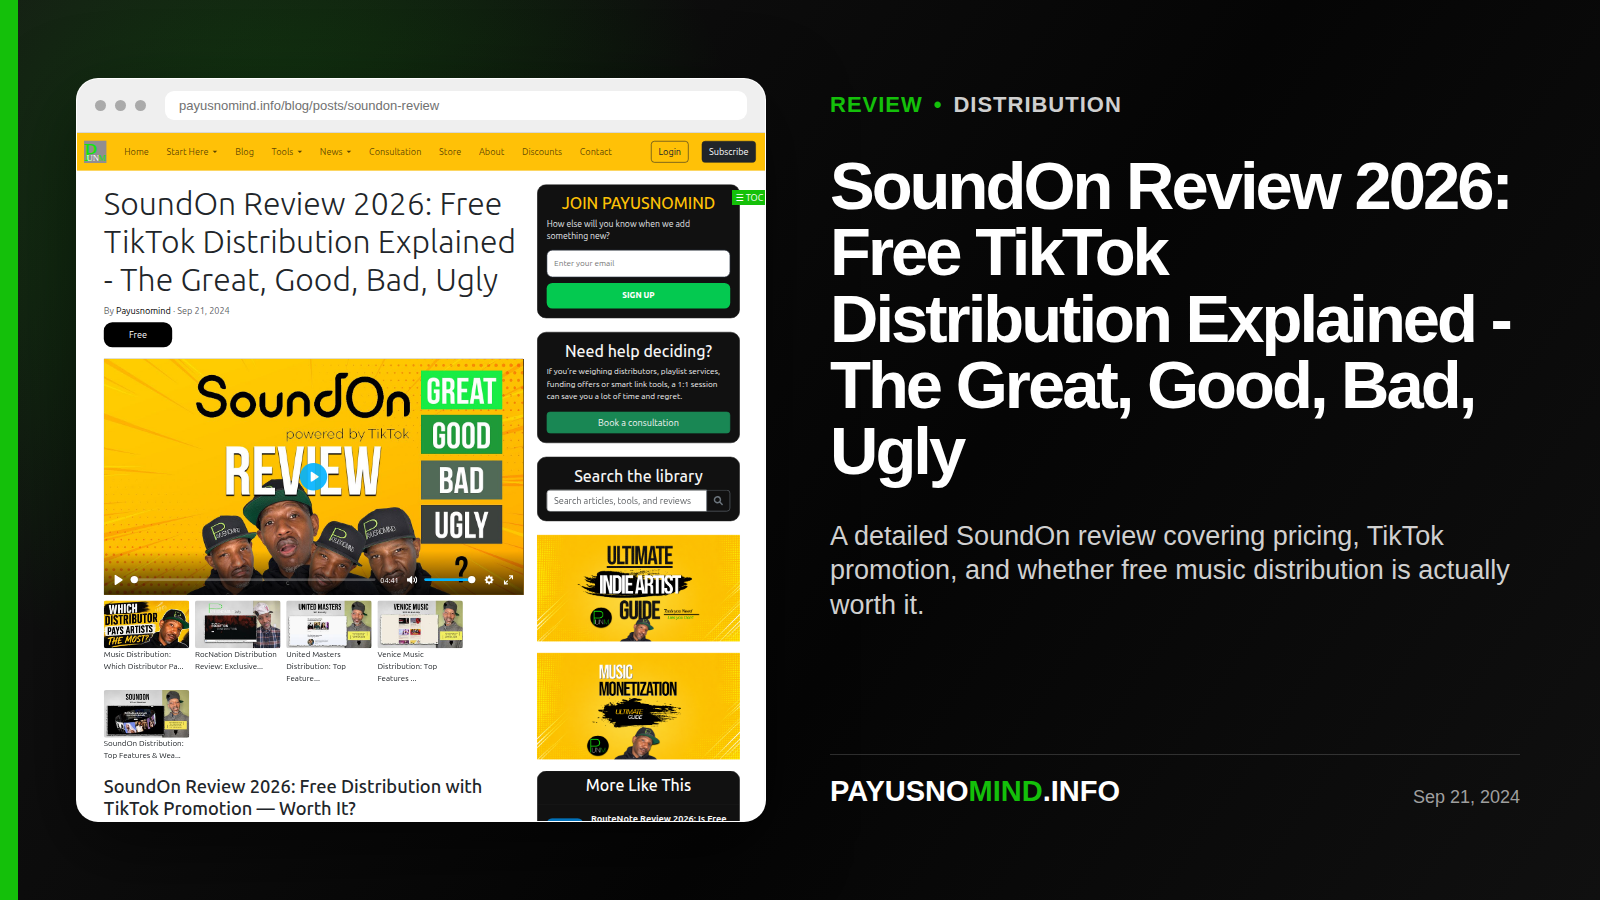Viewport: 1600px width, 900px height.
Task: Click the browser address bar URL
Action: tap(455, 106)
